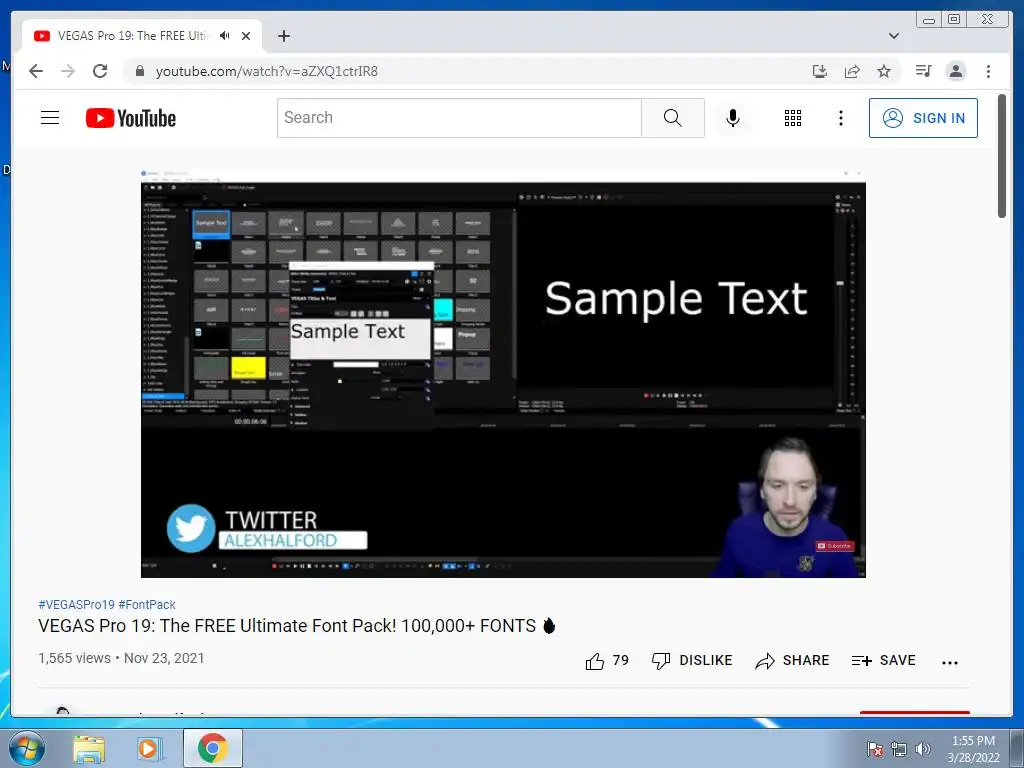Bookmark this tab with the star
The image size is (1024, 768).
884,71
